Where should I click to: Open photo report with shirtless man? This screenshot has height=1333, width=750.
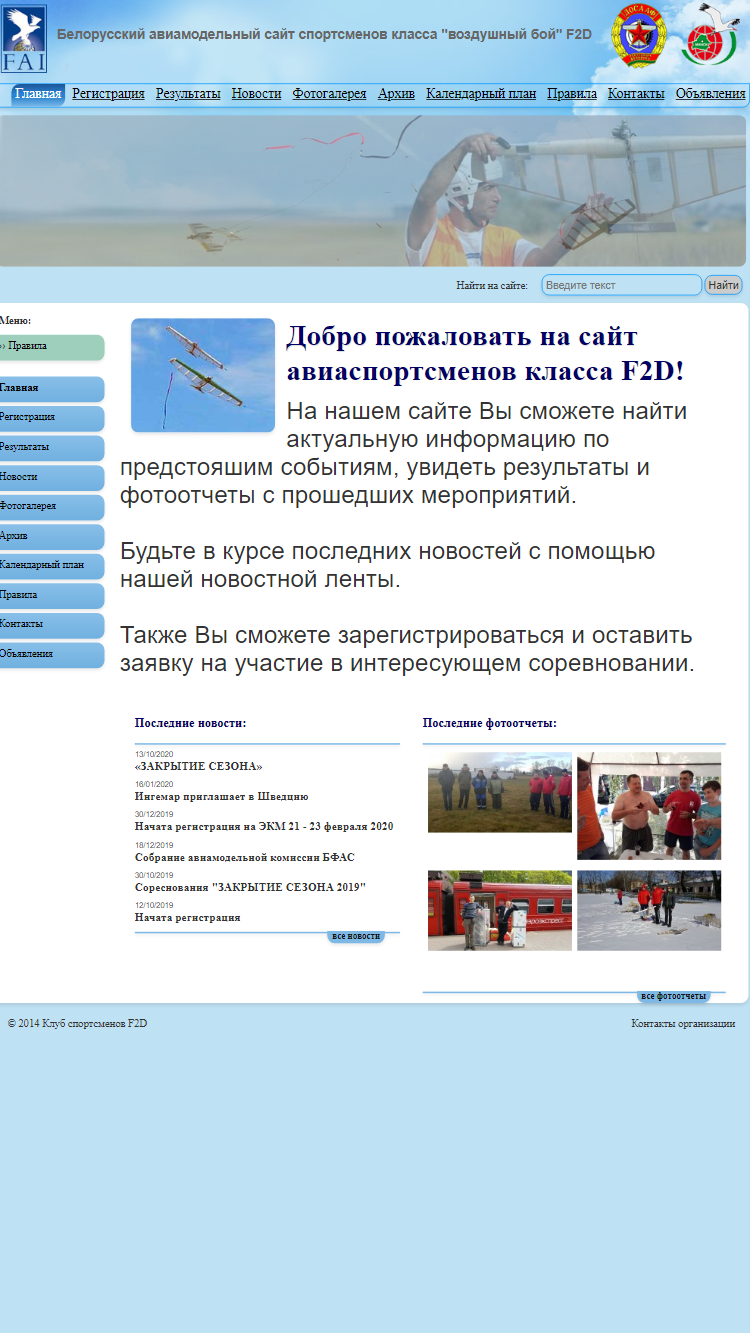[649, 806]
